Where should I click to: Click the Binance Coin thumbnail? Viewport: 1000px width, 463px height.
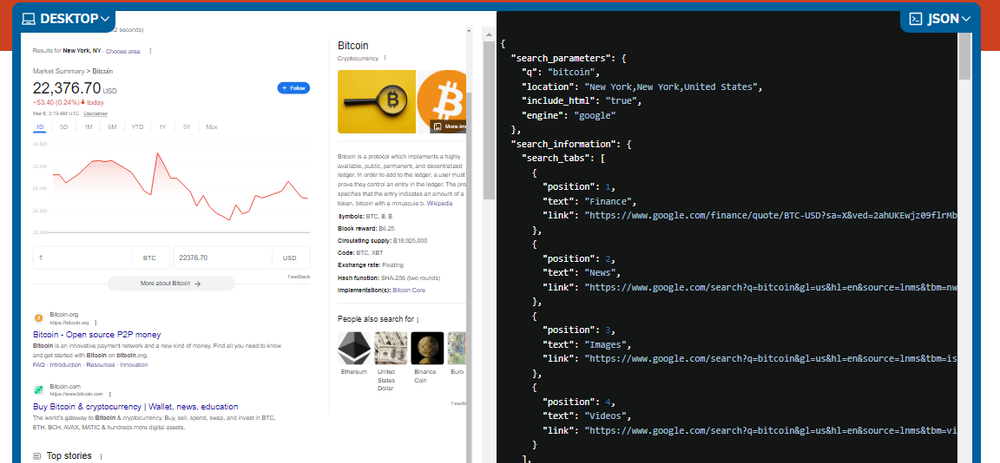pyautogui.click(x=427, y=348)
